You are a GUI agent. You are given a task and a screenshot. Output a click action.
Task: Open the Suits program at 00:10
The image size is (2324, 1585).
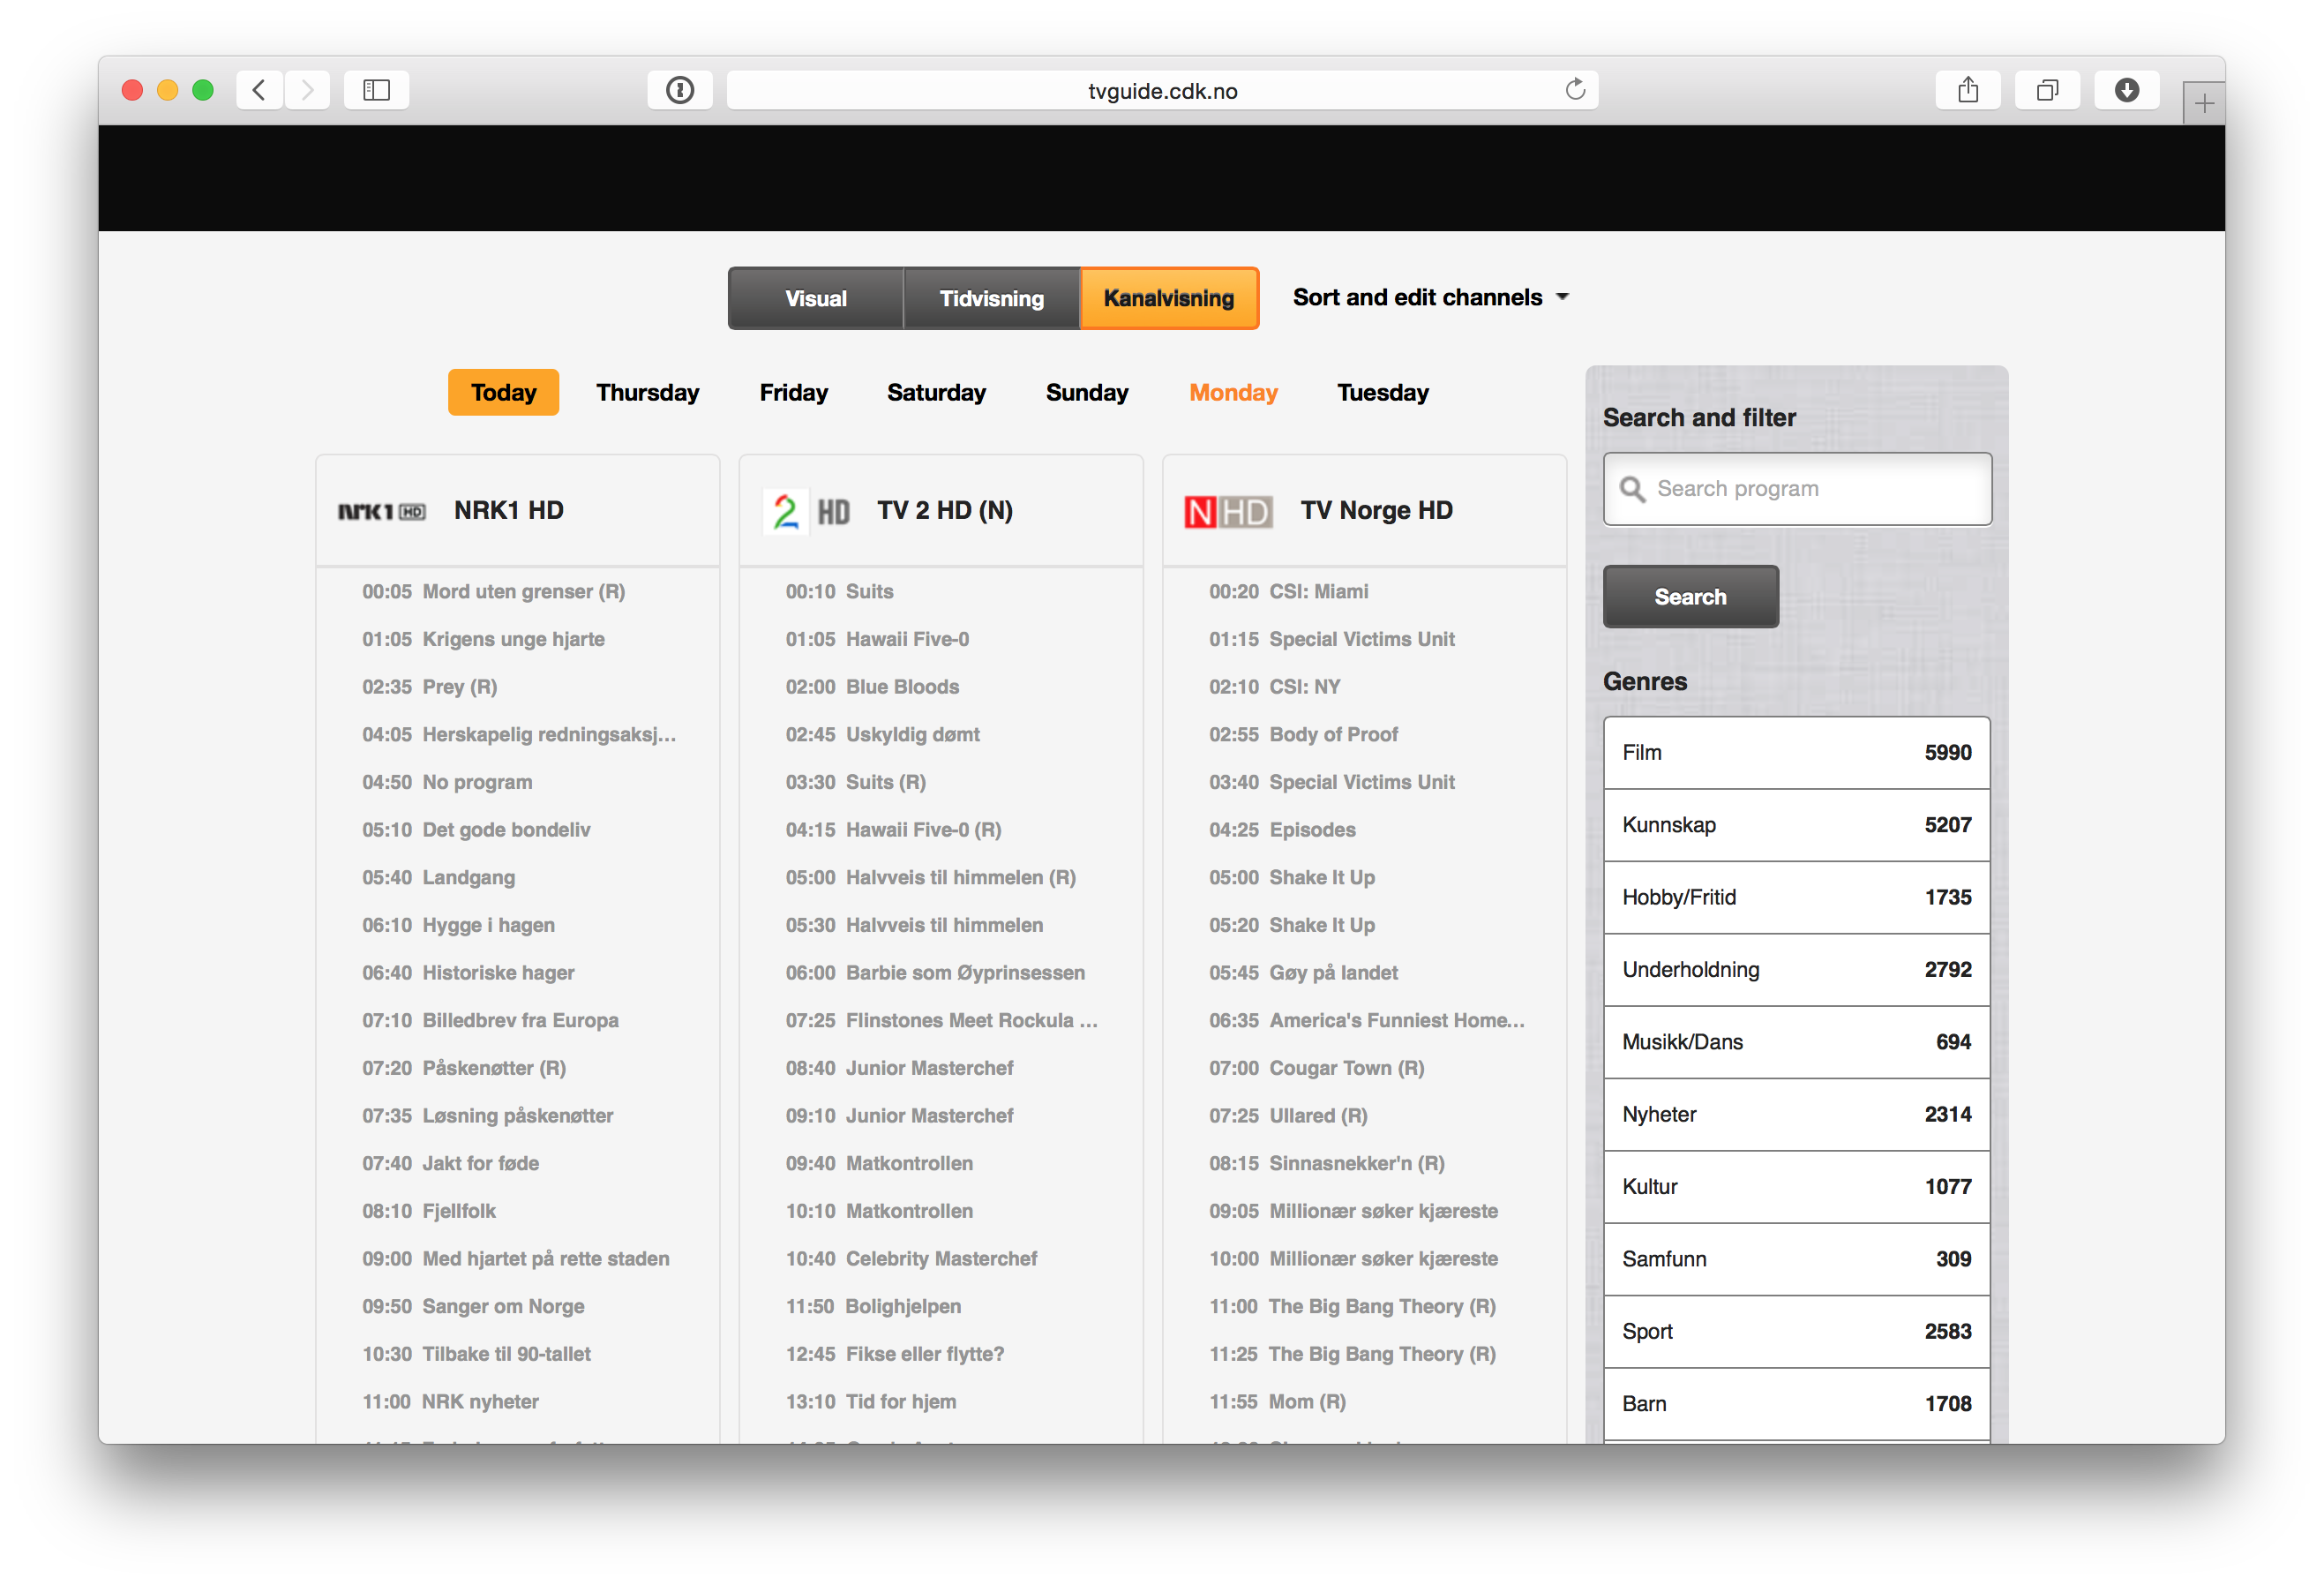pyautogui.click(x=869, y=591)
